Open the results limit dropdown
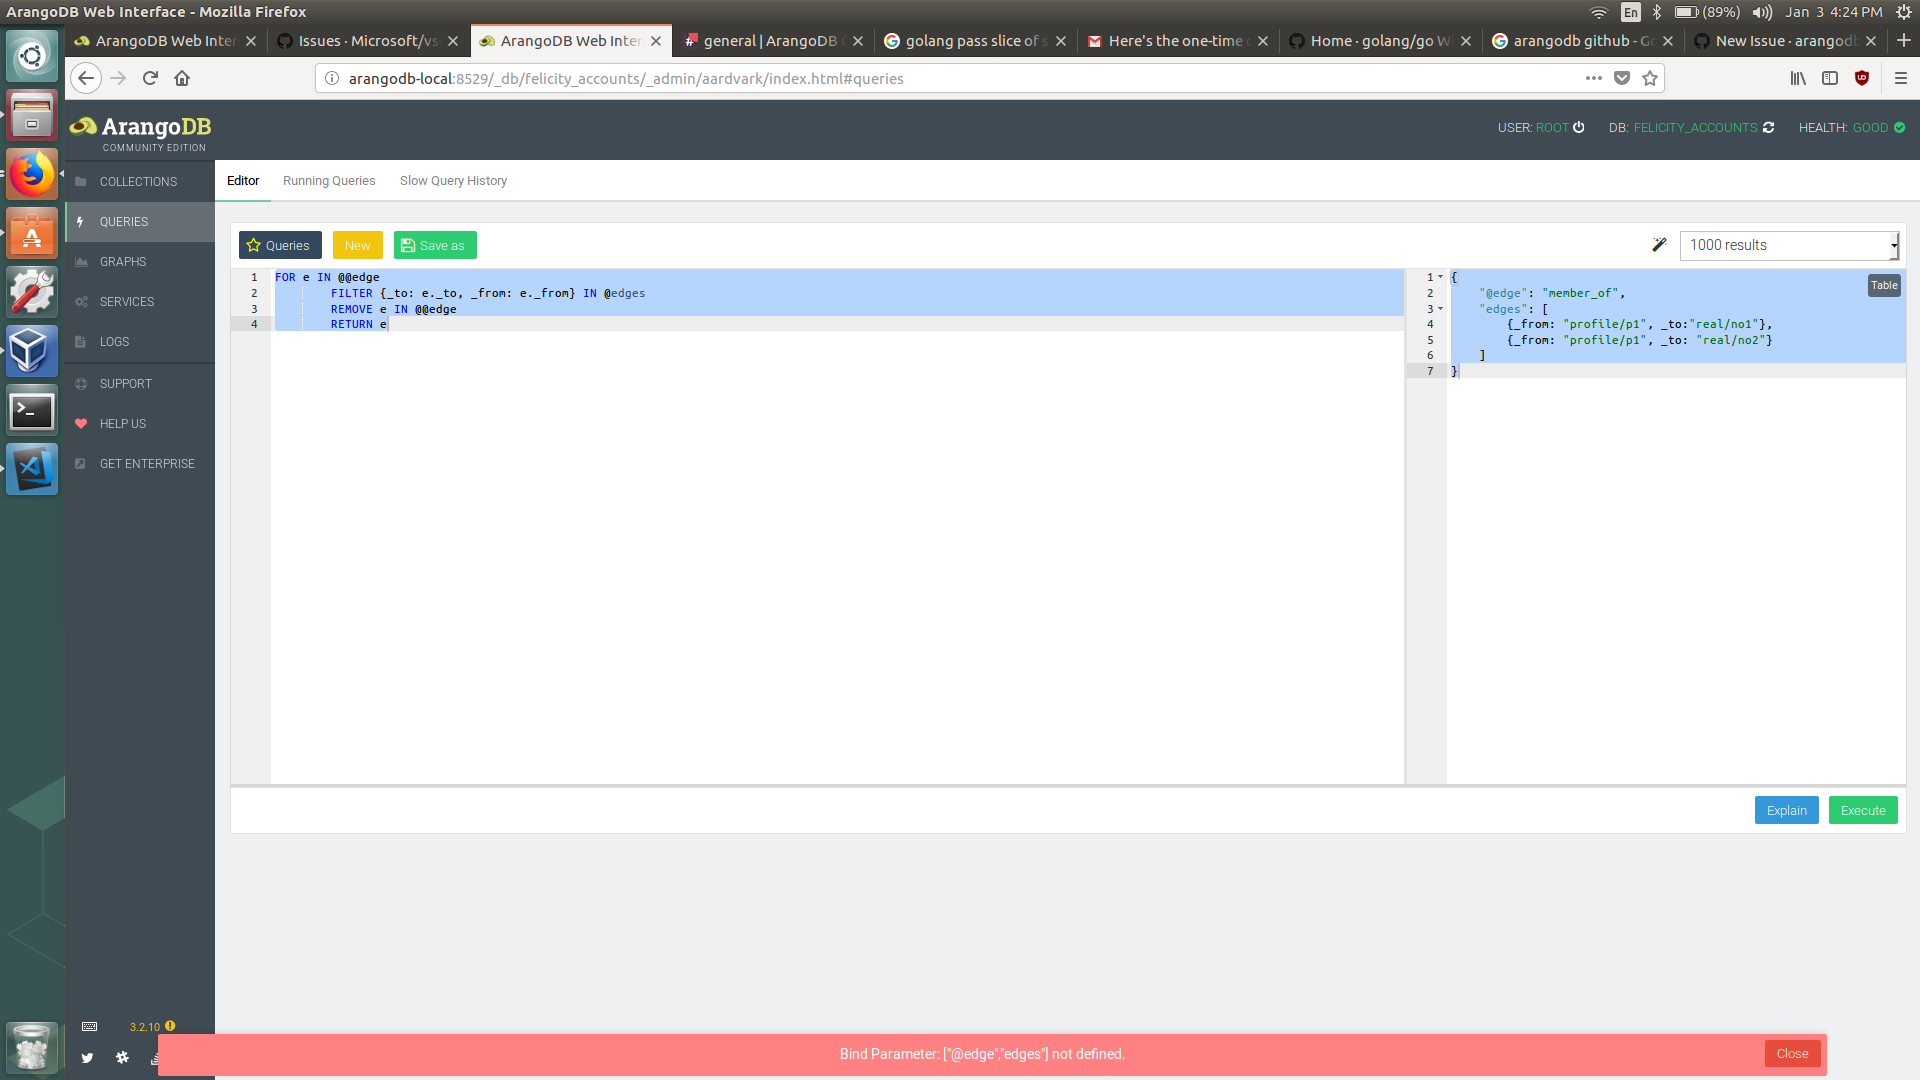1920x1080 pixels. tap(1789, 245)
